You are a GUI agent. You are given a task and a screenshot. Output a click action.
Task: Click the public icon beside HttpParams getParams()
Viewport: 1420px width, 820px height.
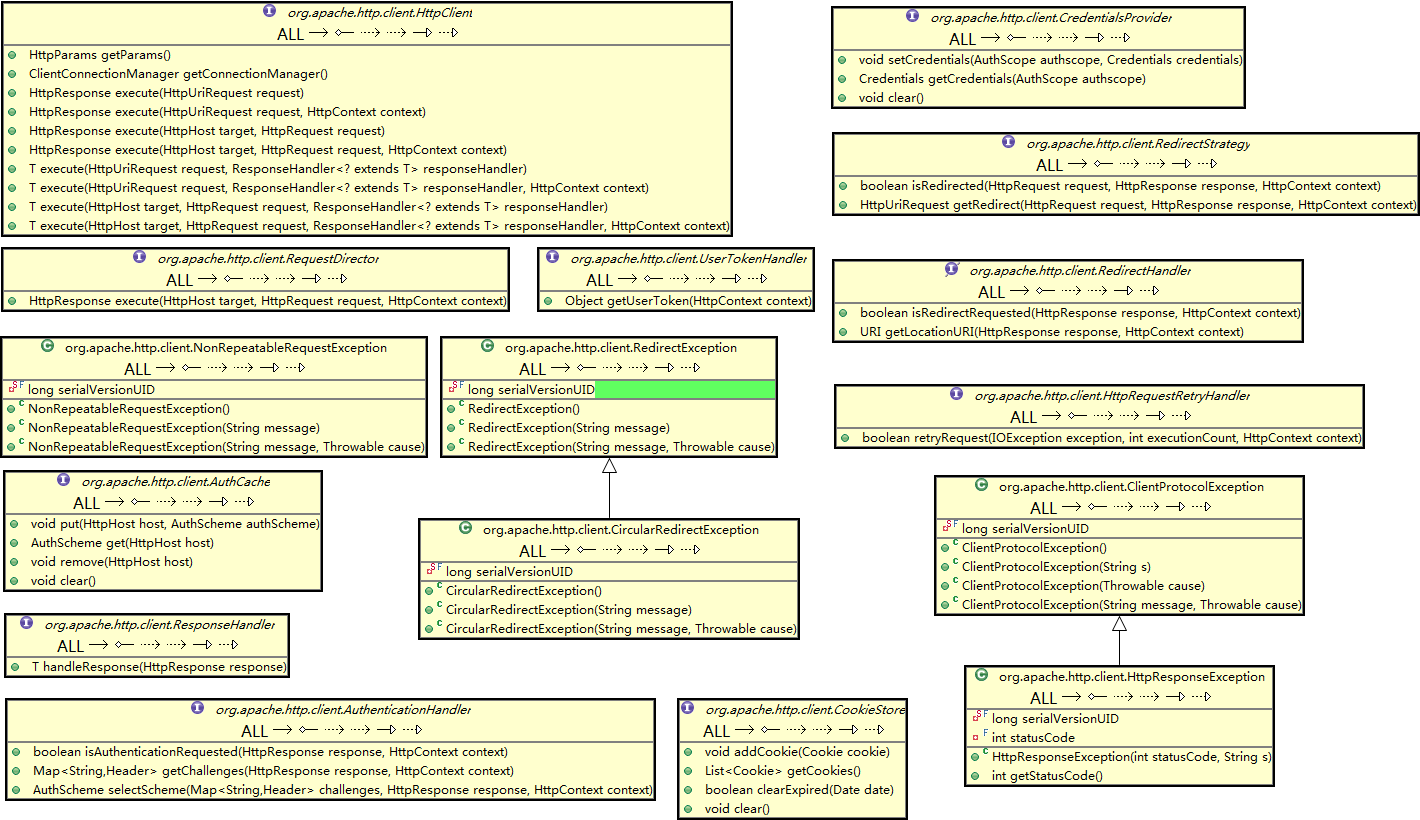13,55
